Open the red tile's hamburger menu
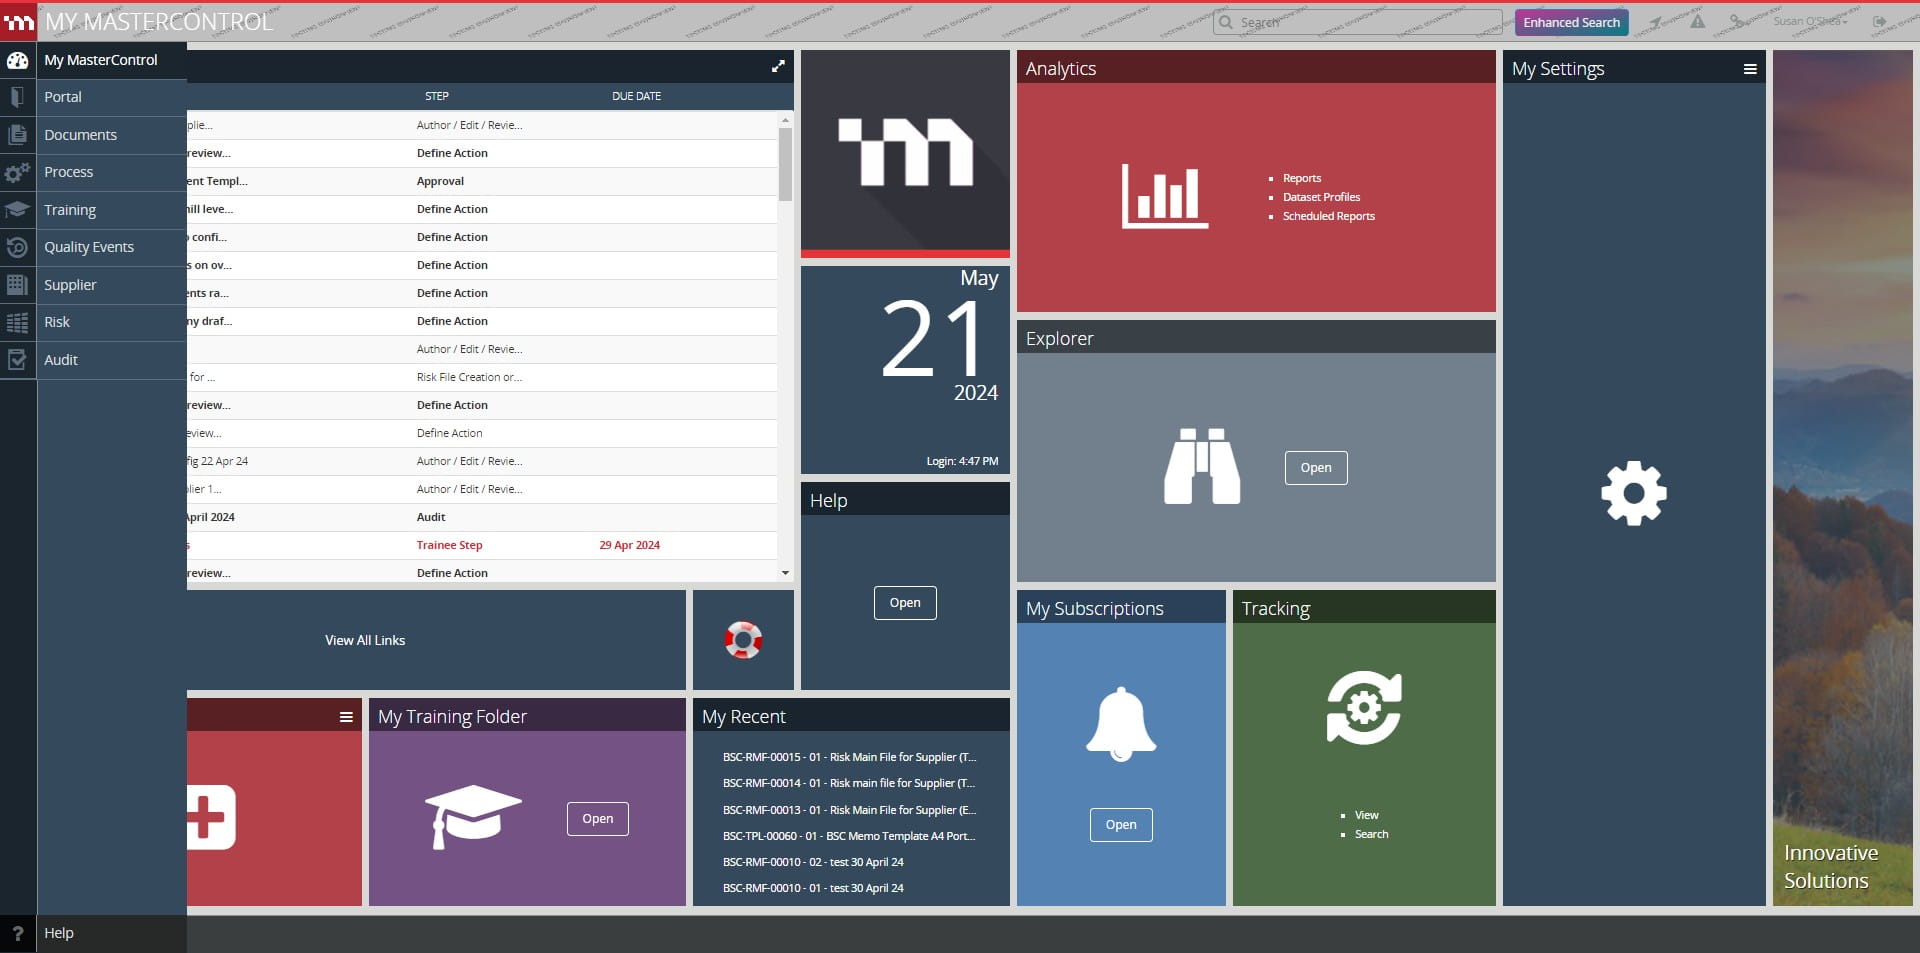 pyautogui.click(x=346, y=717)
